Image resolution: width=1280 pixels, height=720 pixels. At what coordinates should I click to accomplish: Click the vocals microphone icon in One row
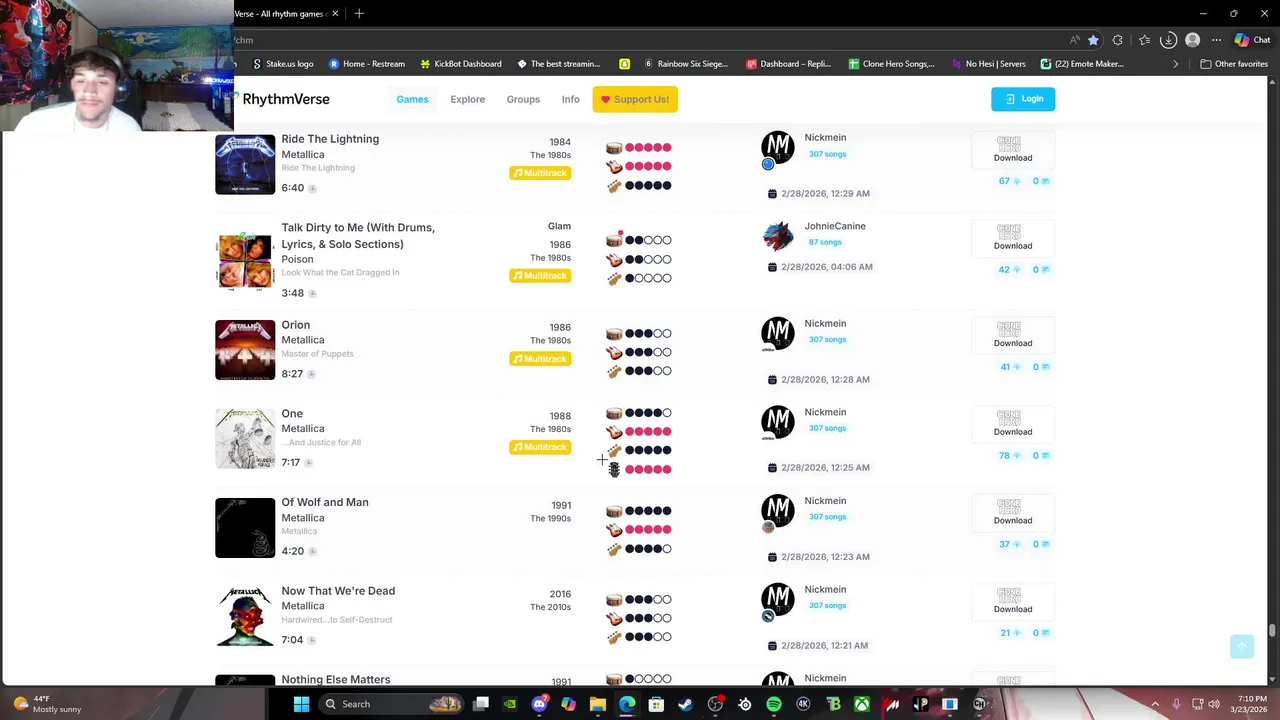pyautogui.click(x=614, y=469)
